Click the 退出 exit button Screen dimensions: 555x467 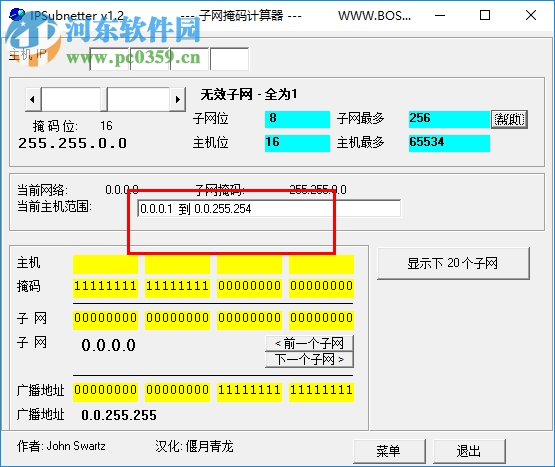(x=469, y=451)
